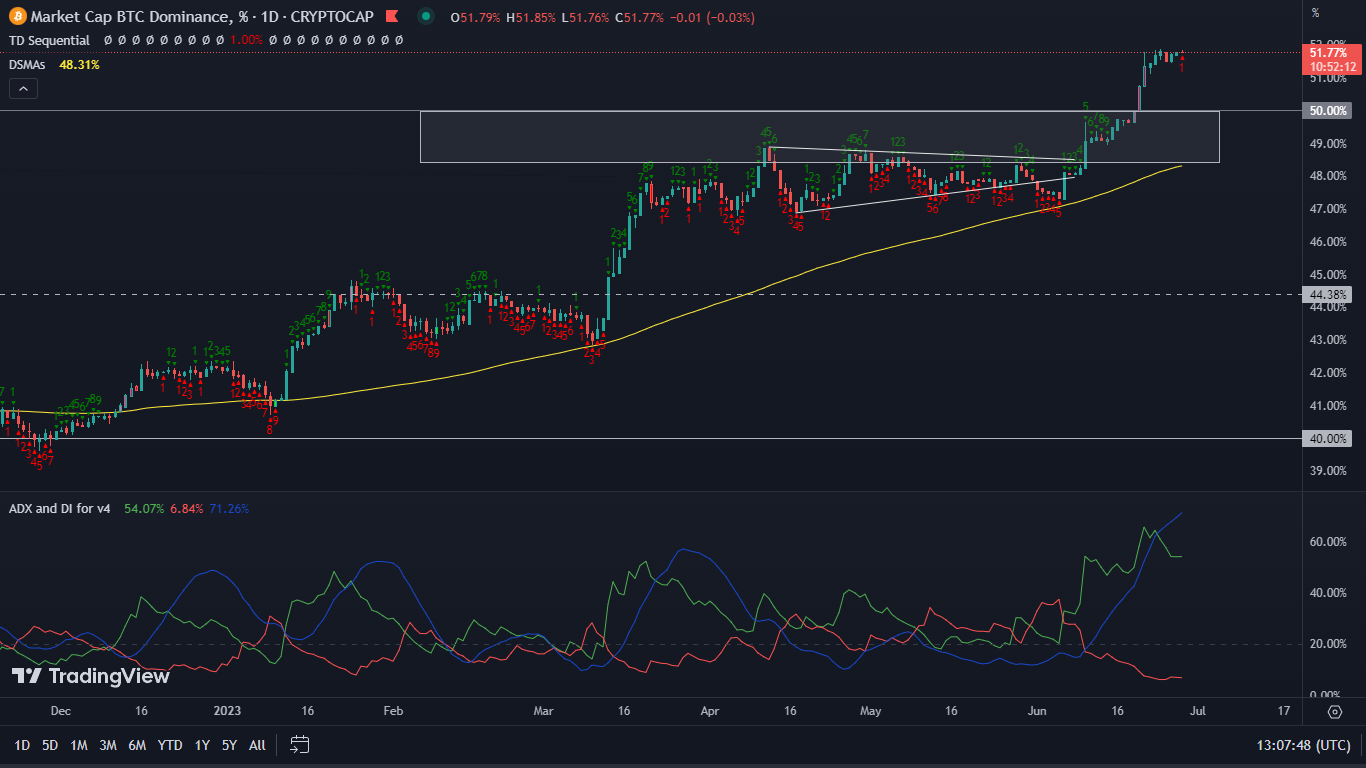The image size is (1366, 768).
Task: Click the 2023 label on the time axis
Action: click(227, 711)
